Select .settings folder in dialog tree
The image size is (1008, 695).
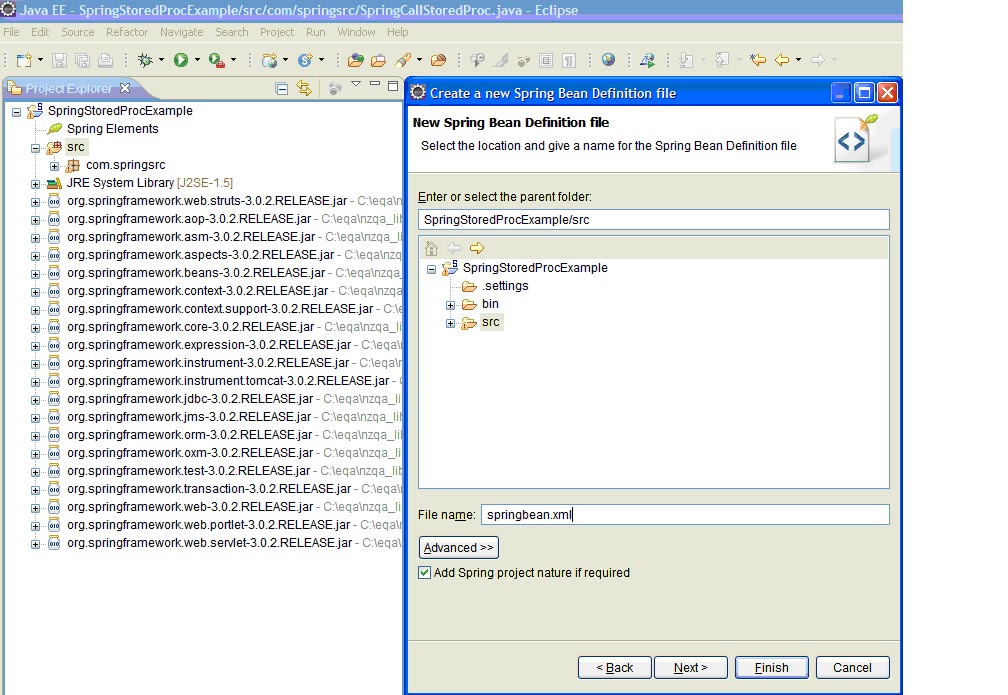coord(505,285)
